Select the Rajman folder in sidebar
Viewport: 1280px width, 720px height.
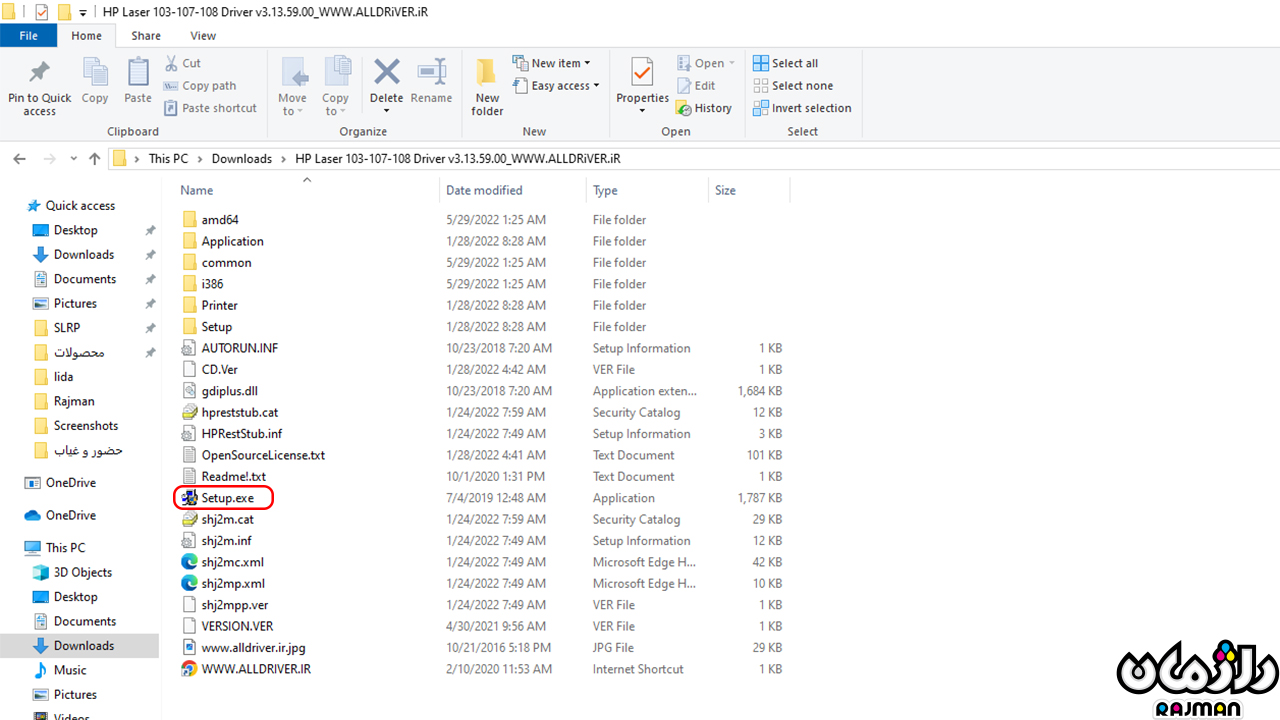click(x=74, y=401)
